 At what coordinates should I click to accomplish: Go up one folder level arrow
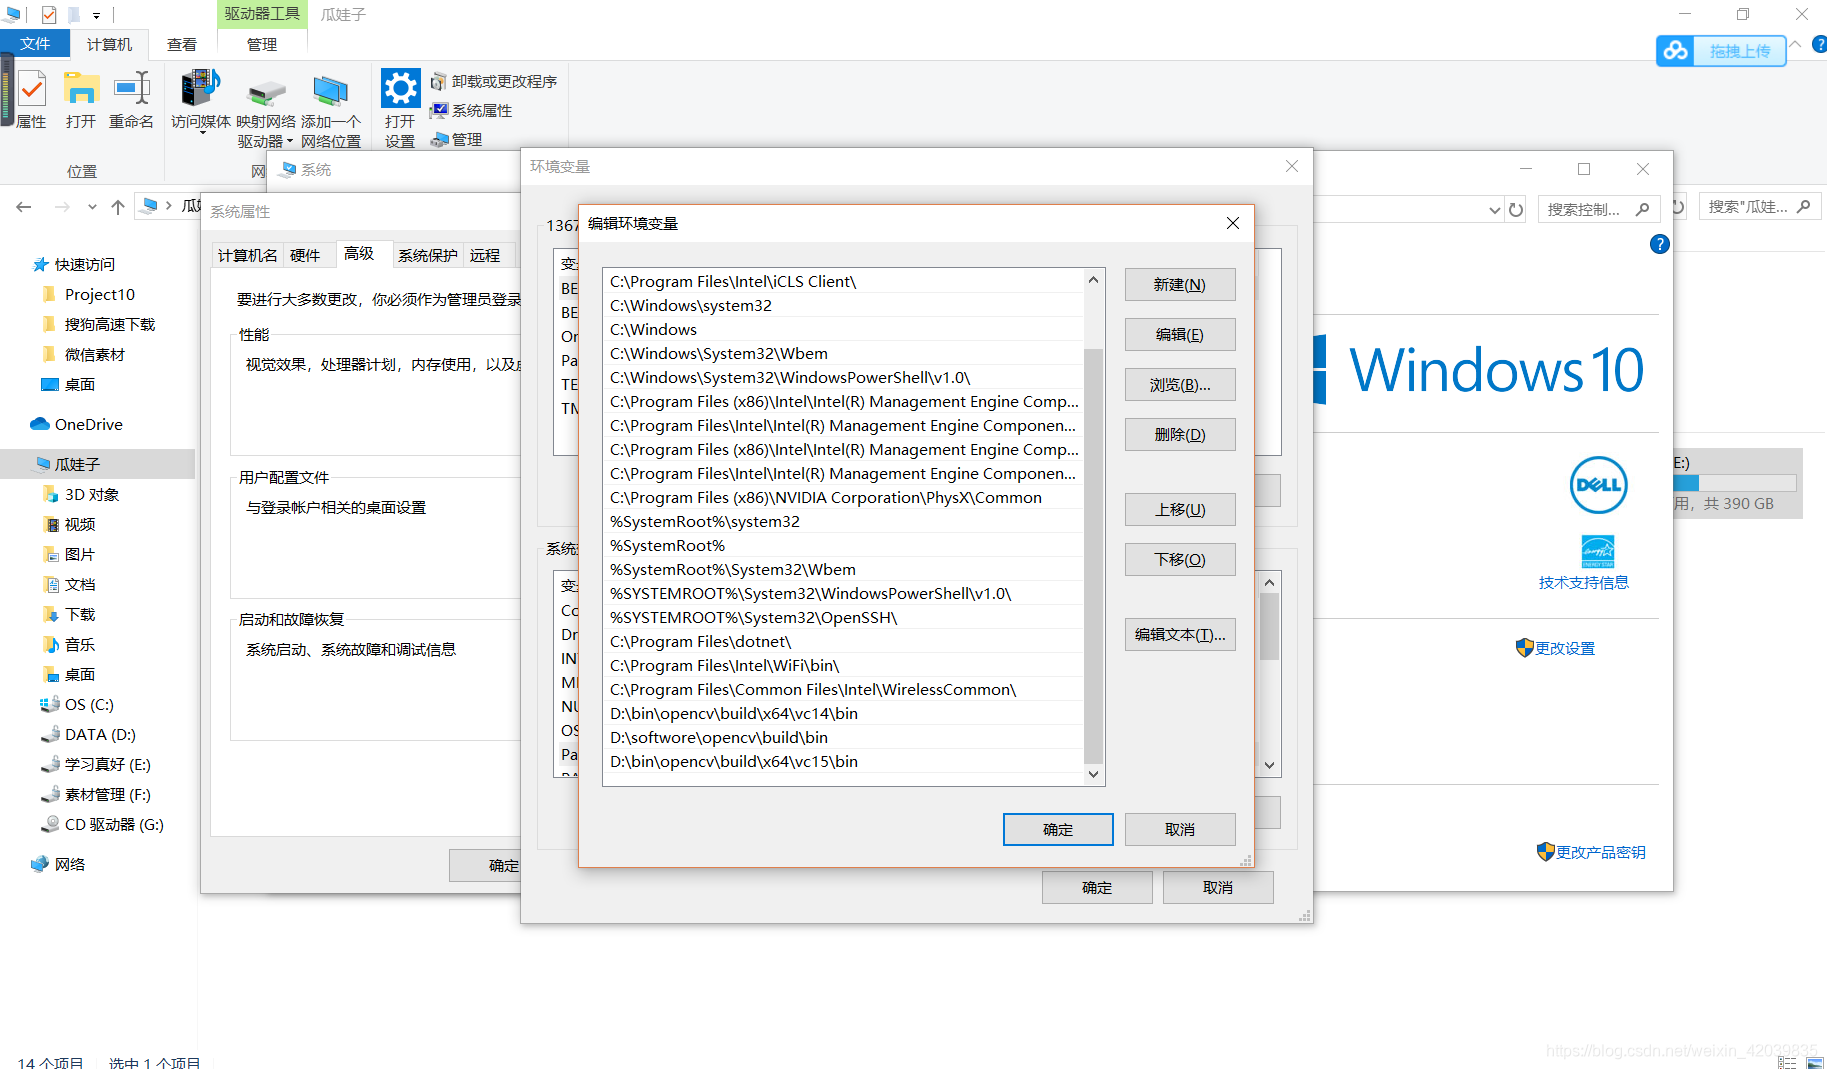(x=118, y=207)
